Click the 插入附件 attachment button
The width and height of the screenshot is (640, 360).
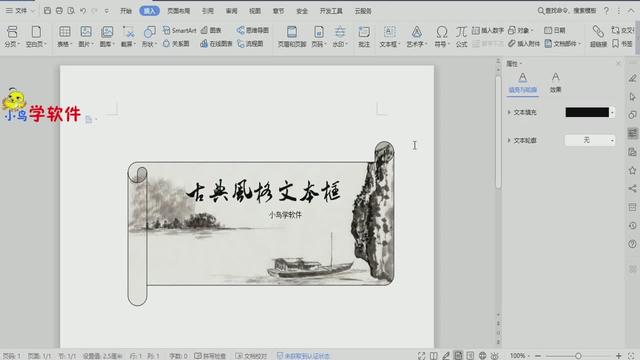[x=524, y=43]
